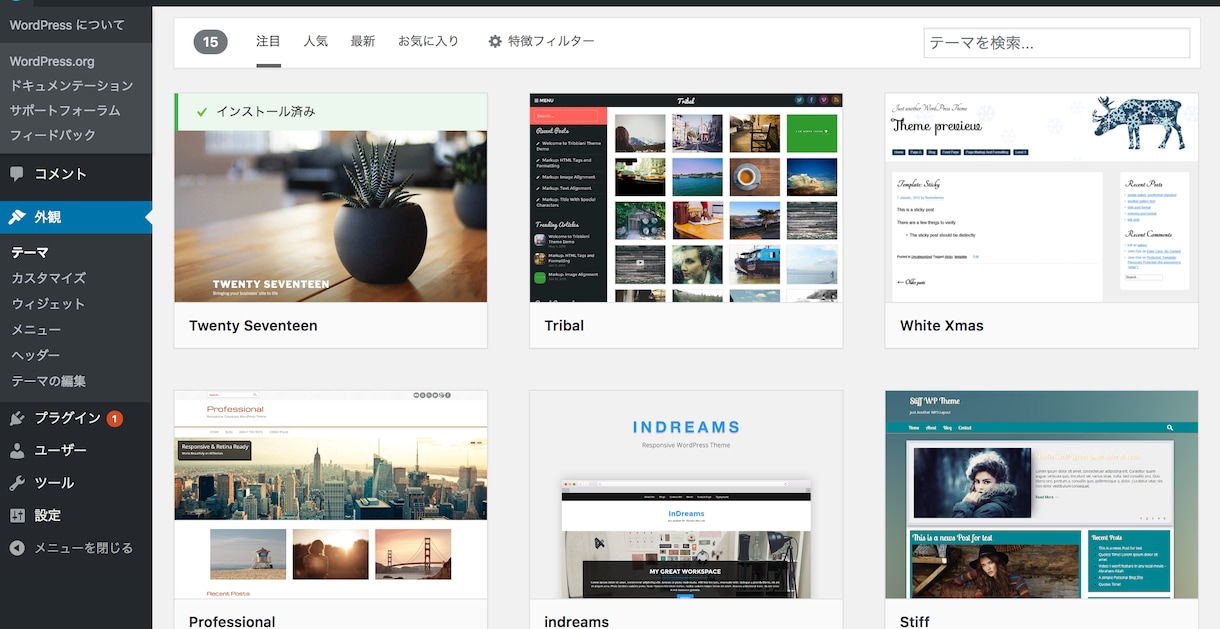1220x629 pixels.
Task: Open the コメント menu speech-bubble icon
Action: (17, 173)
